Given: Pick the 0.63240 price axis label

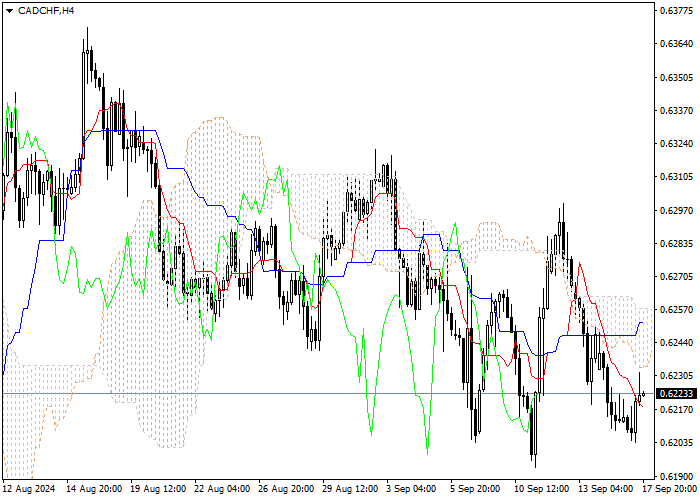Looking at the screenshot, I should [x=676, y=144].
